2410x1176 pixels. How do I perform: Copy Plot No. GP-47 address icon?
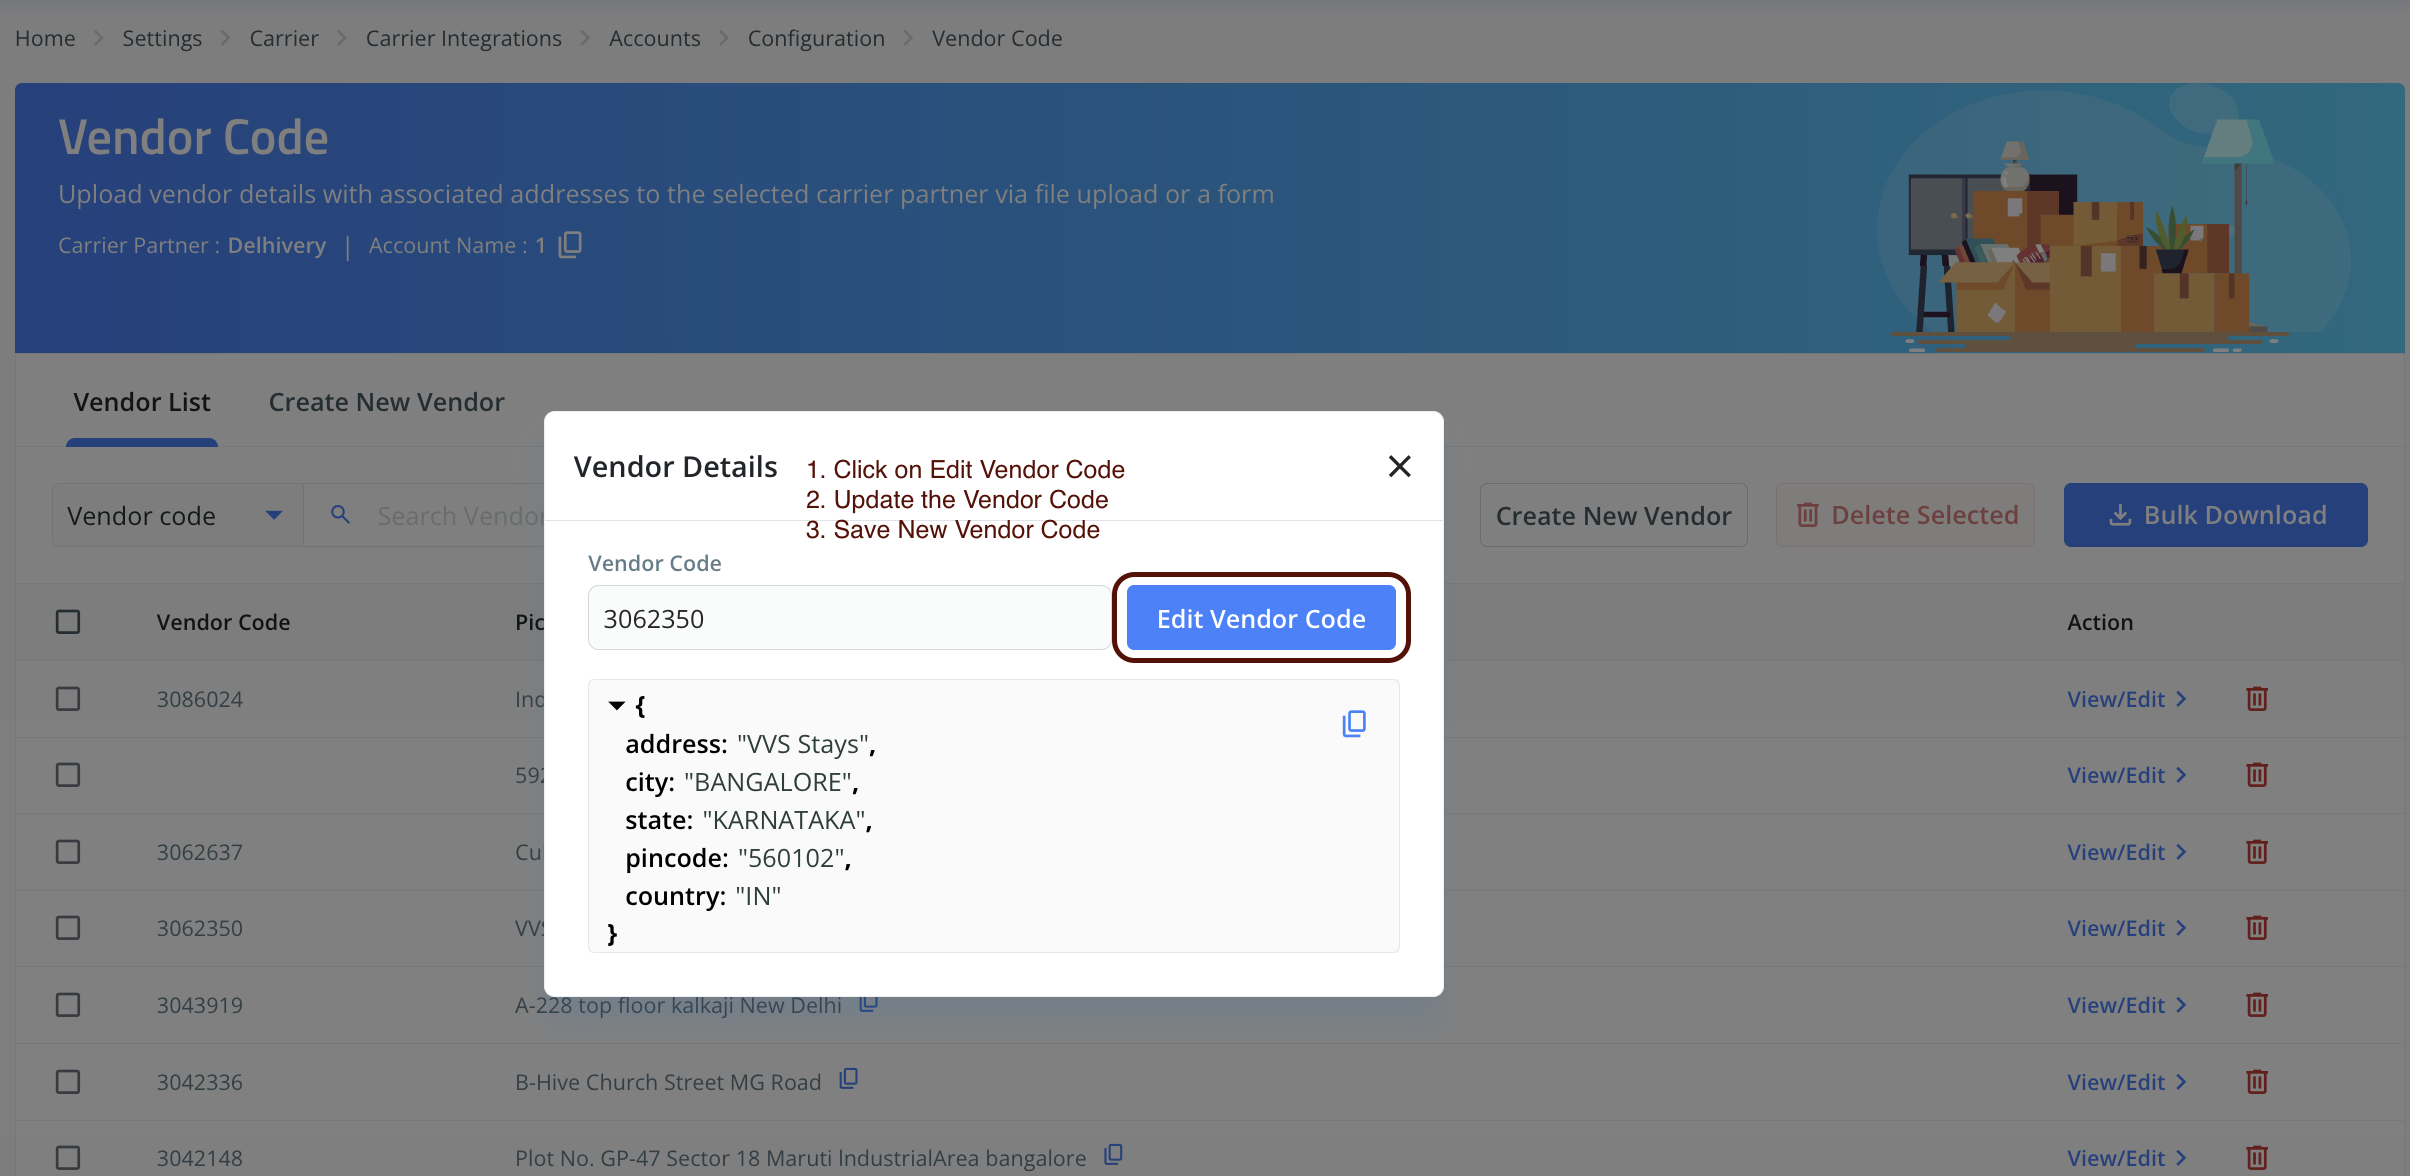point(1113,1155)
